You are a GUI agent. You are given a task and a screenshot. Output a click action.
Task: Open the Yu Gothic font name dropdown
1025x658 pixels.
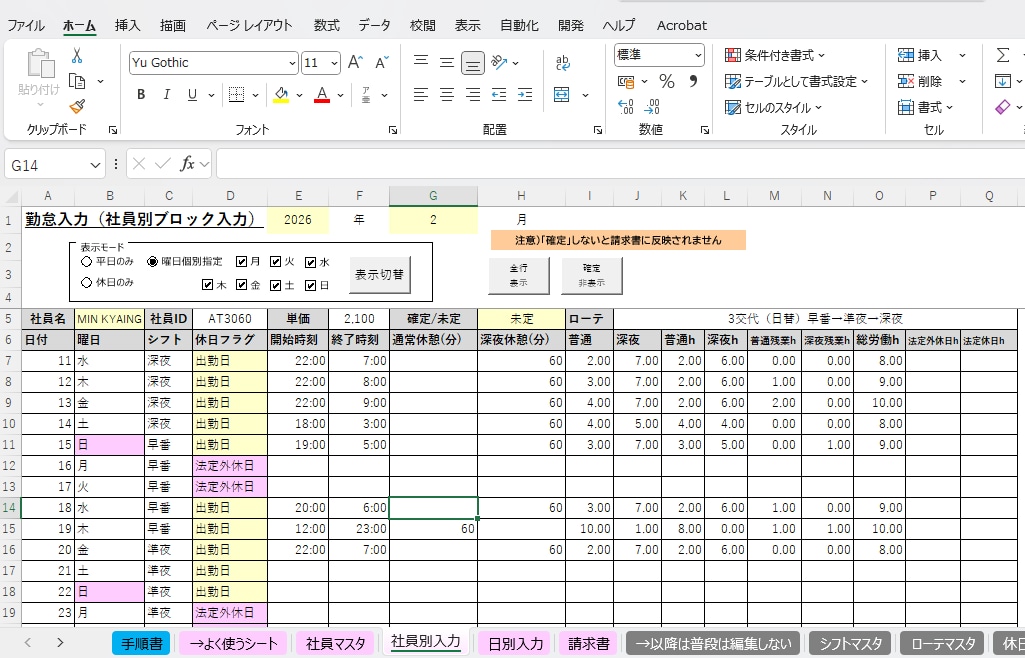pyautogui.click(x=292, y=63)
